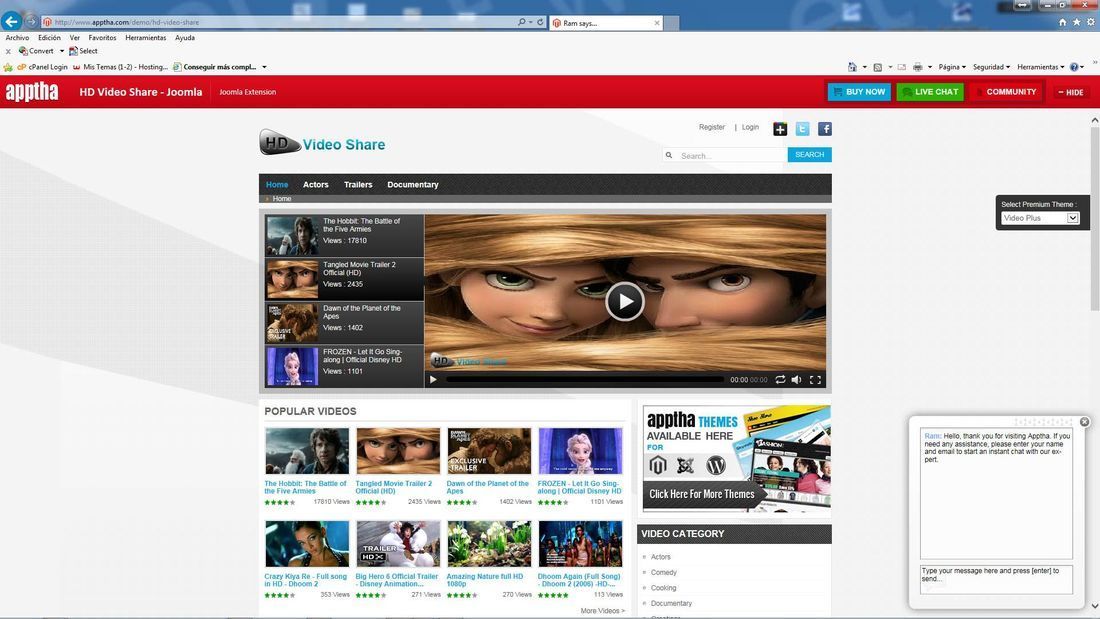Click the Twitter icon in the site header
1100x619 pixels.
point(803,128)
